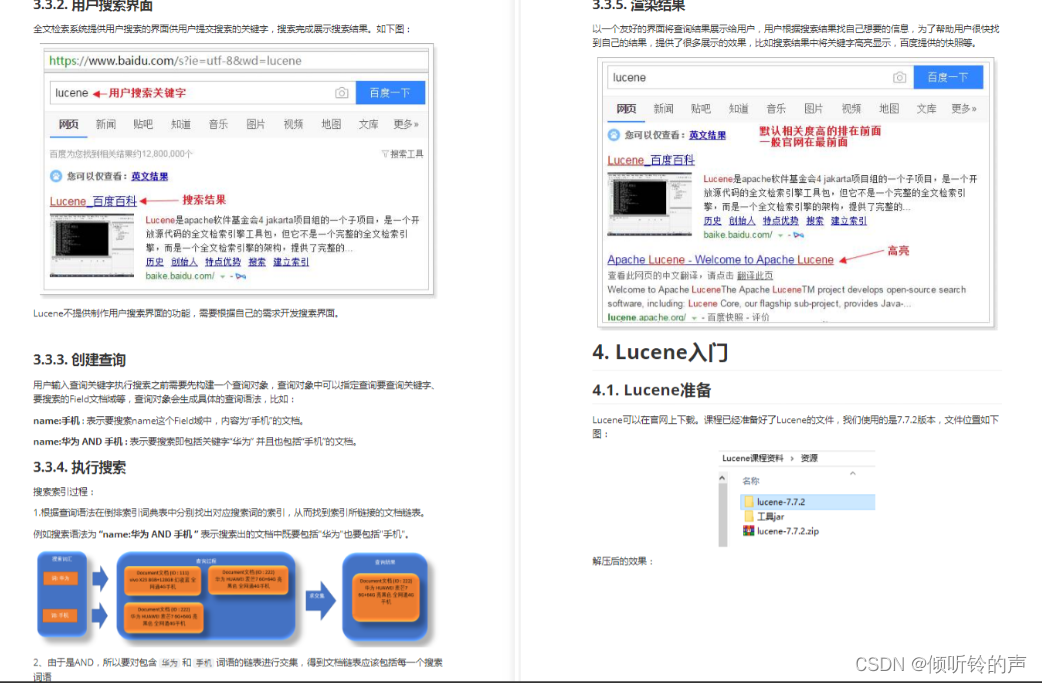Open dropdown arrow after baike.baidu.com/ in section 3.3.5

click(x=780, y=235)
